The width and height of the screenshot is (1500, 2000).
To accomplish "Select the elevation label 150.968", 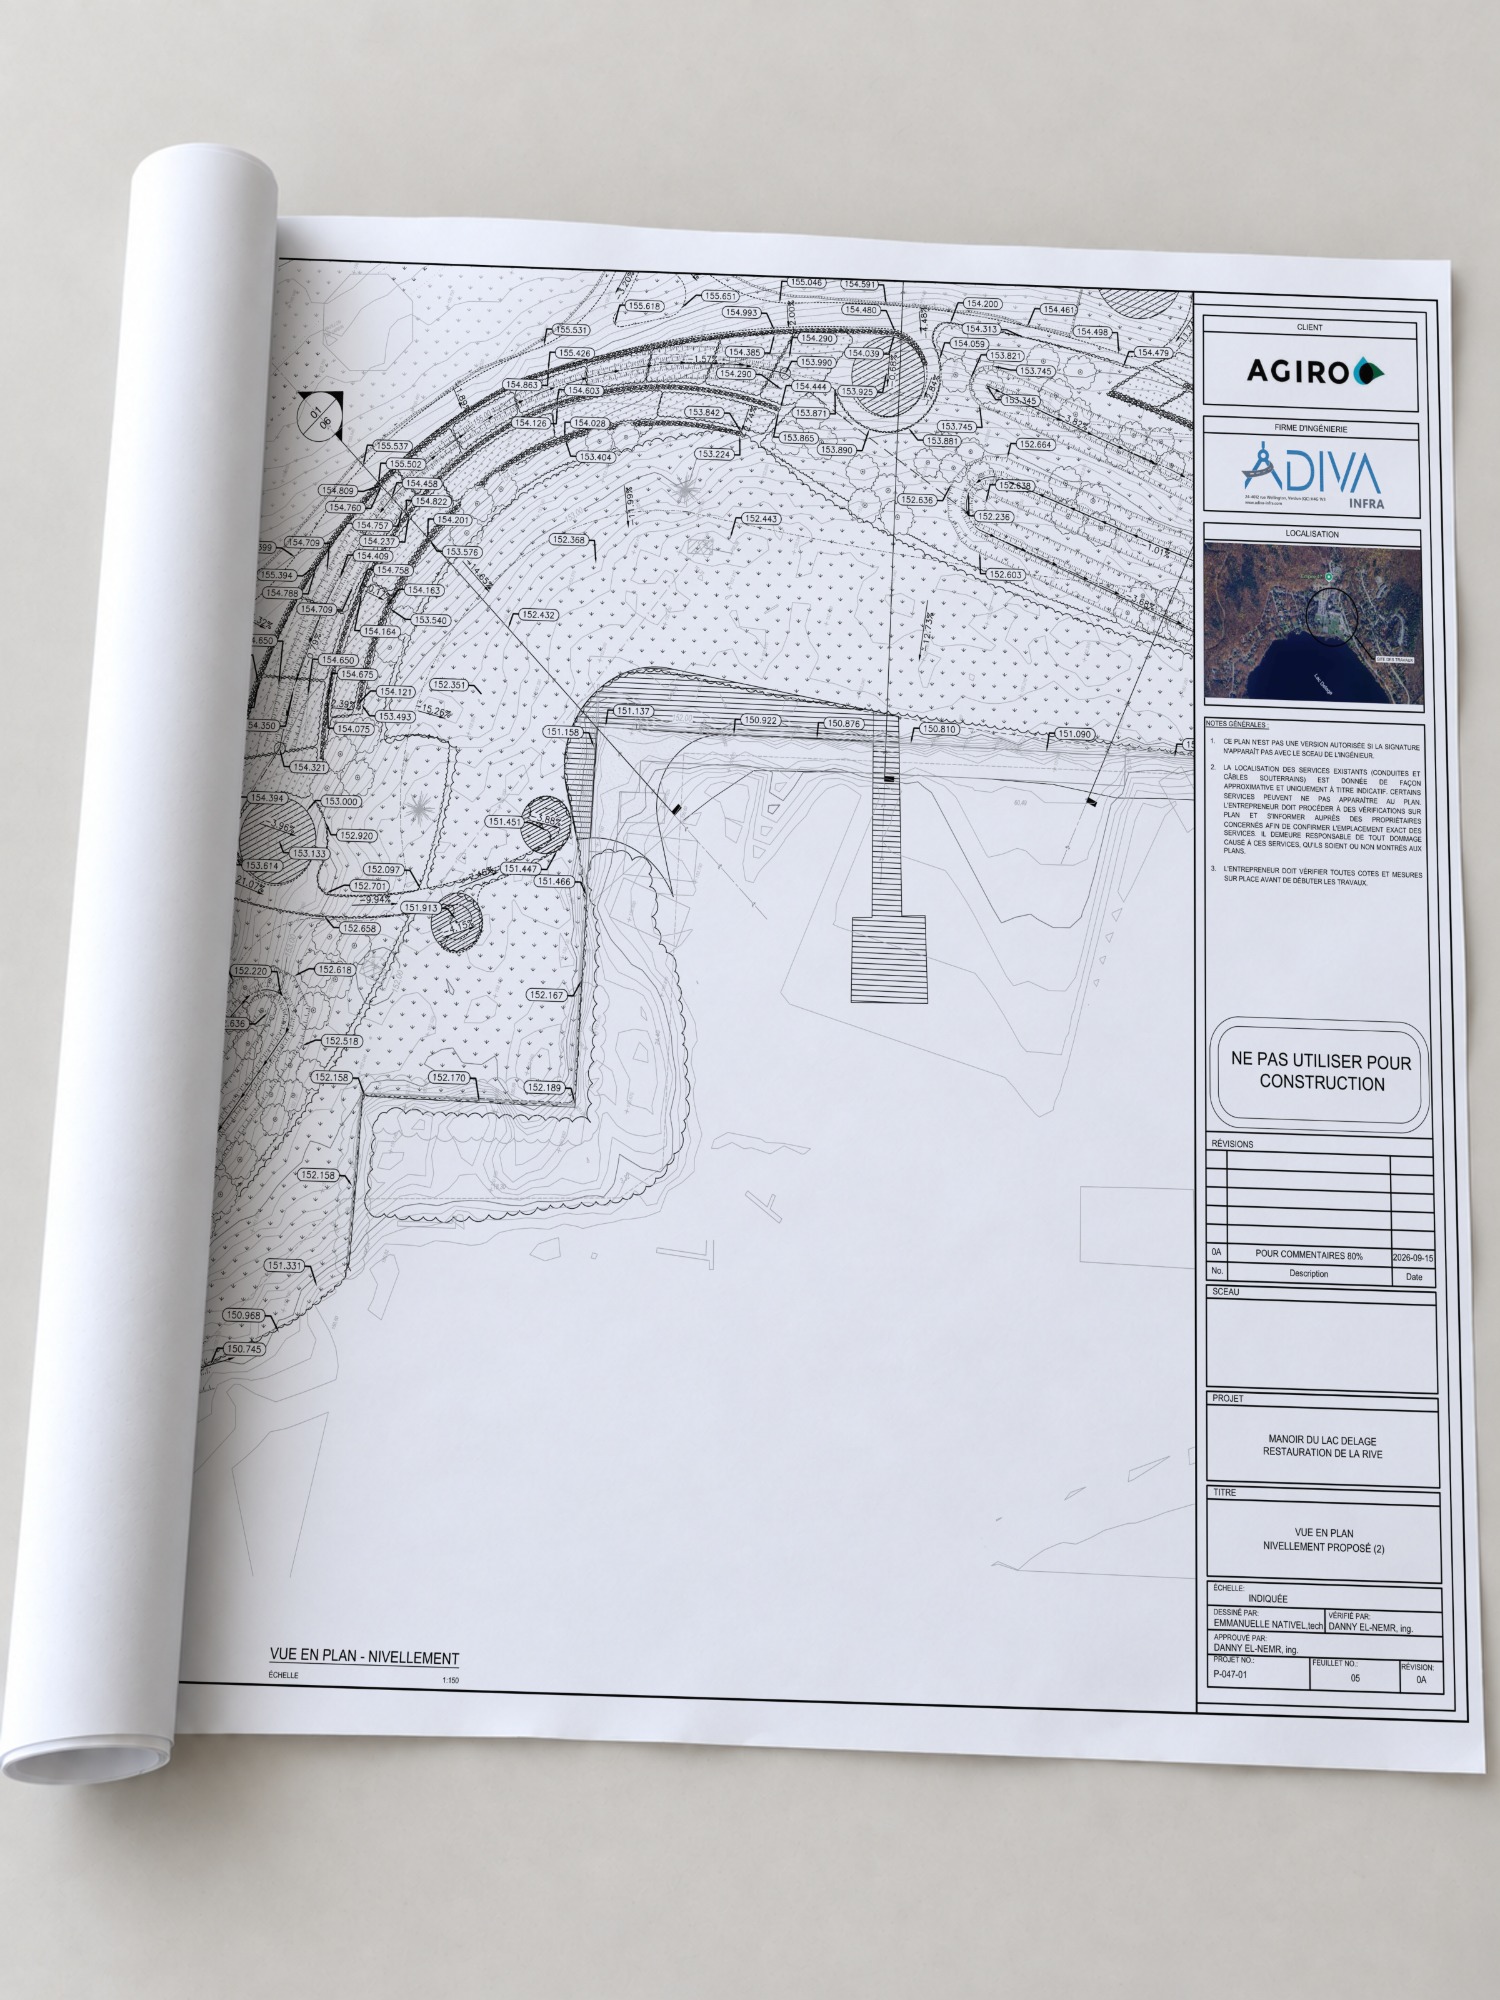I will click(x=243, y=1316).
